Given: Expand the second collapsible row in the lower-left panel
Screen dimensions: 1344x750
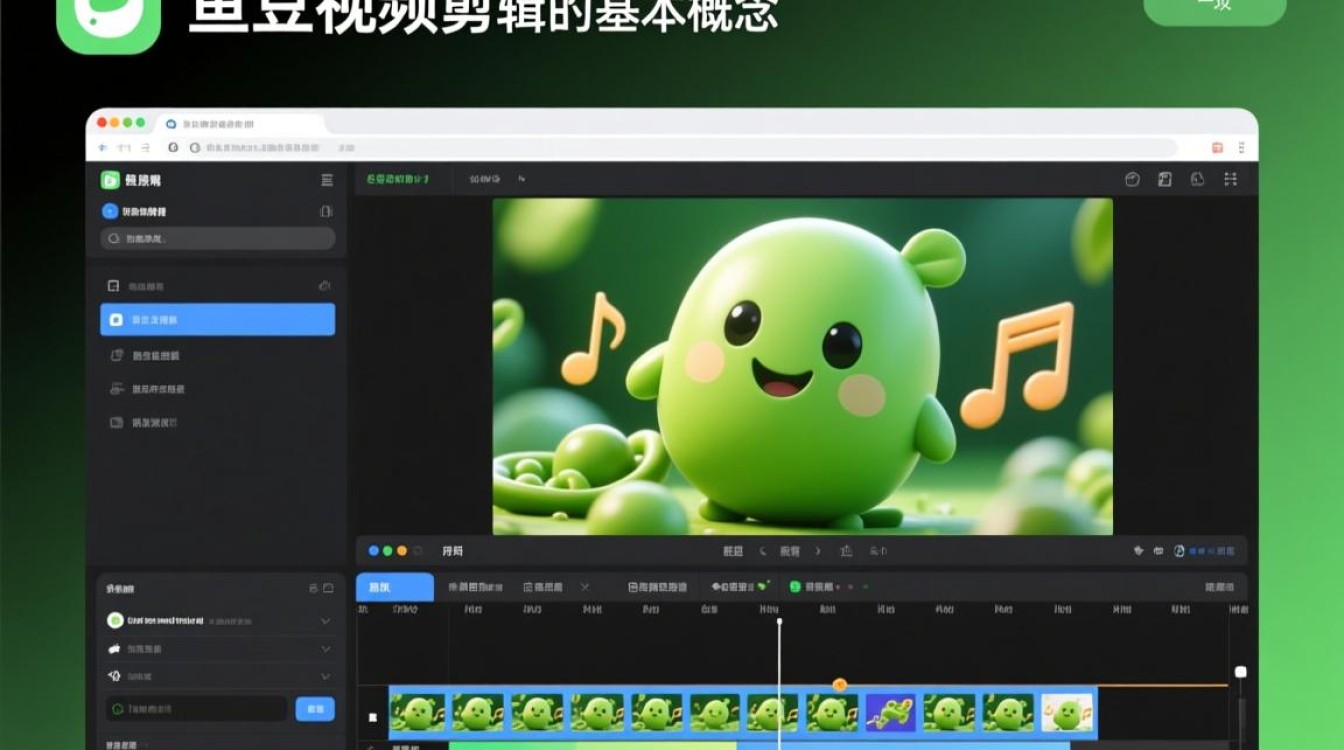Looking at the screenshot, I should pyautogui.click(x=325, y=649).
